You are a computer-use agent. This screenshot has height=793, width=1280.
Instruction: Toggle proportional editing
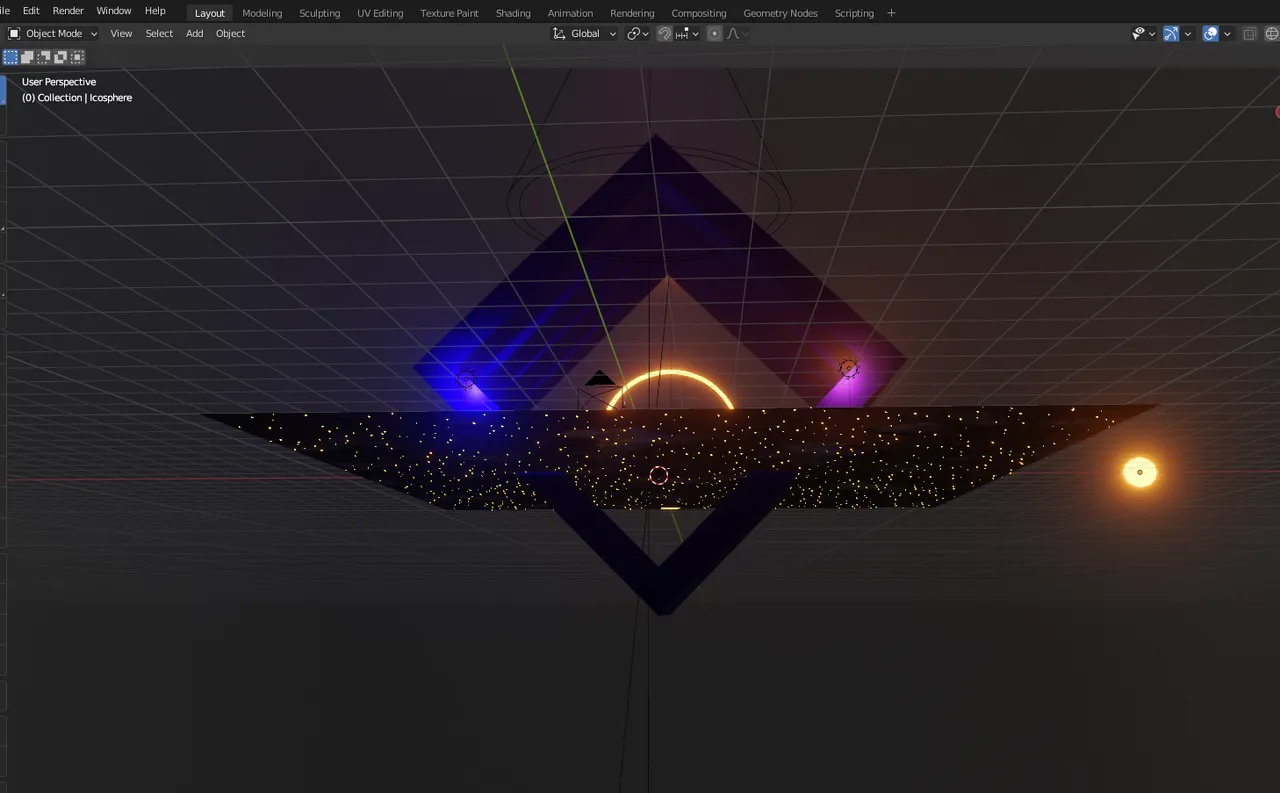pos(715,33)
